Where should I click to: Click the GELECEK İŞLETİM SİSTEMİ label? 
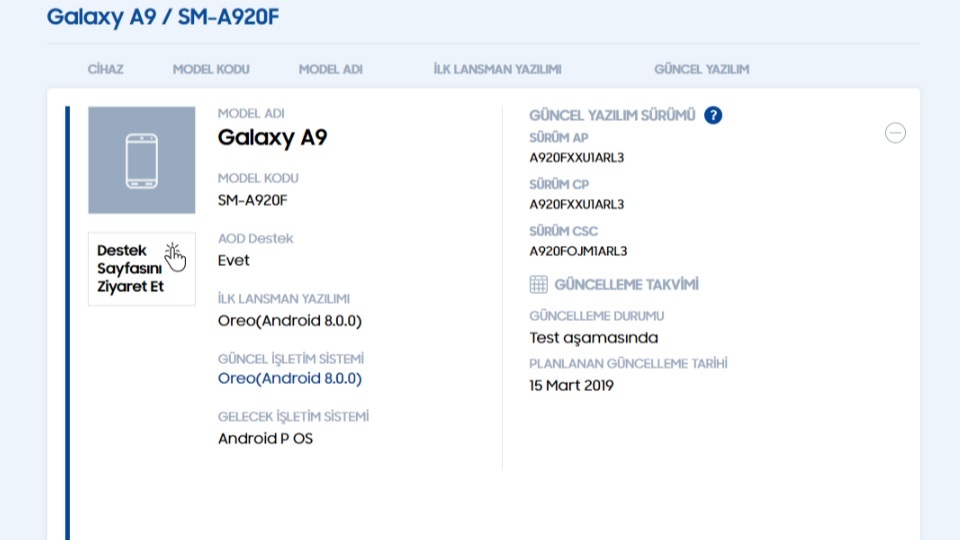click(x=293, y=416)
